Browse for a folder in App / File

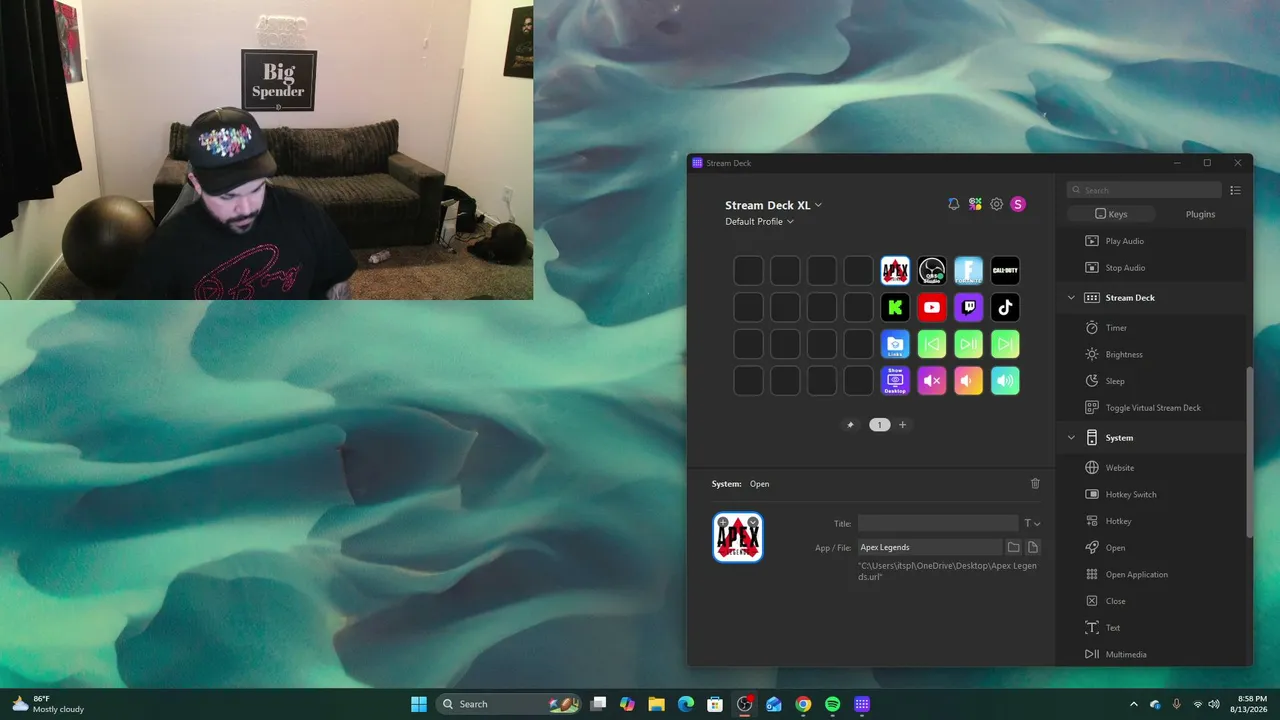pos(1013,547)
